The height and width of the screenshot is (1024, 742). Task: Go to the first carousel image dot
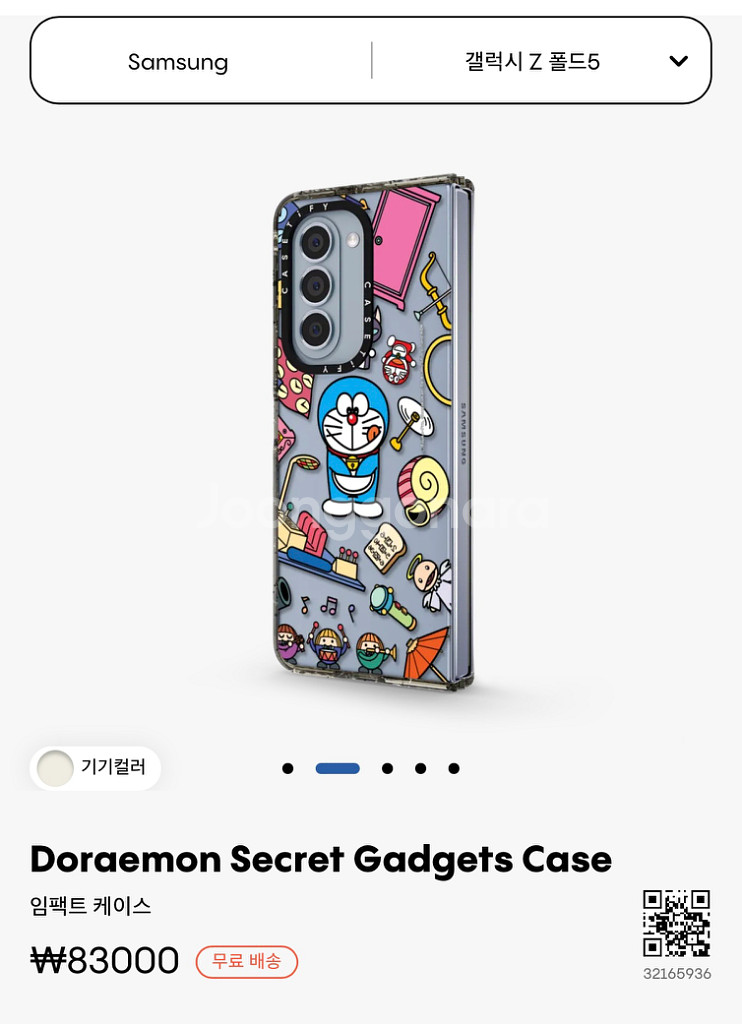click(287, 768)
